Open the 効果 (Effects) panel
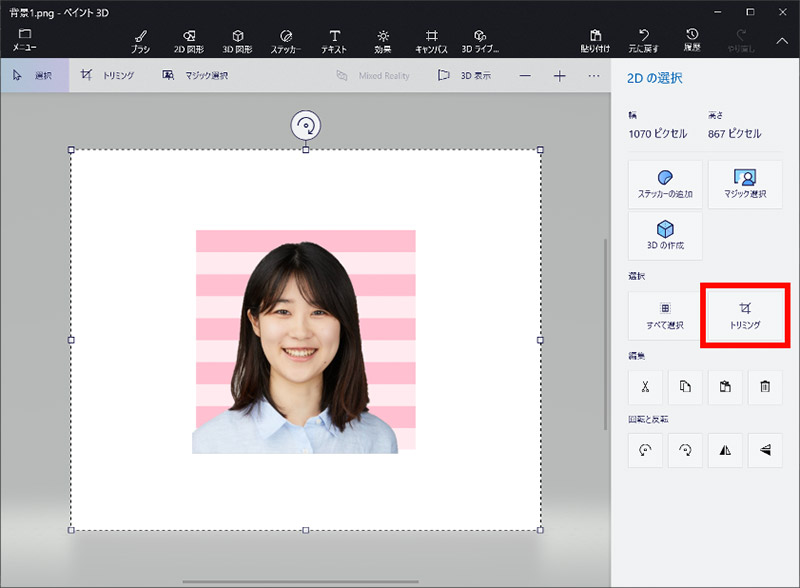This screenshot has width=800, height=588. click(x=383, y=40)
